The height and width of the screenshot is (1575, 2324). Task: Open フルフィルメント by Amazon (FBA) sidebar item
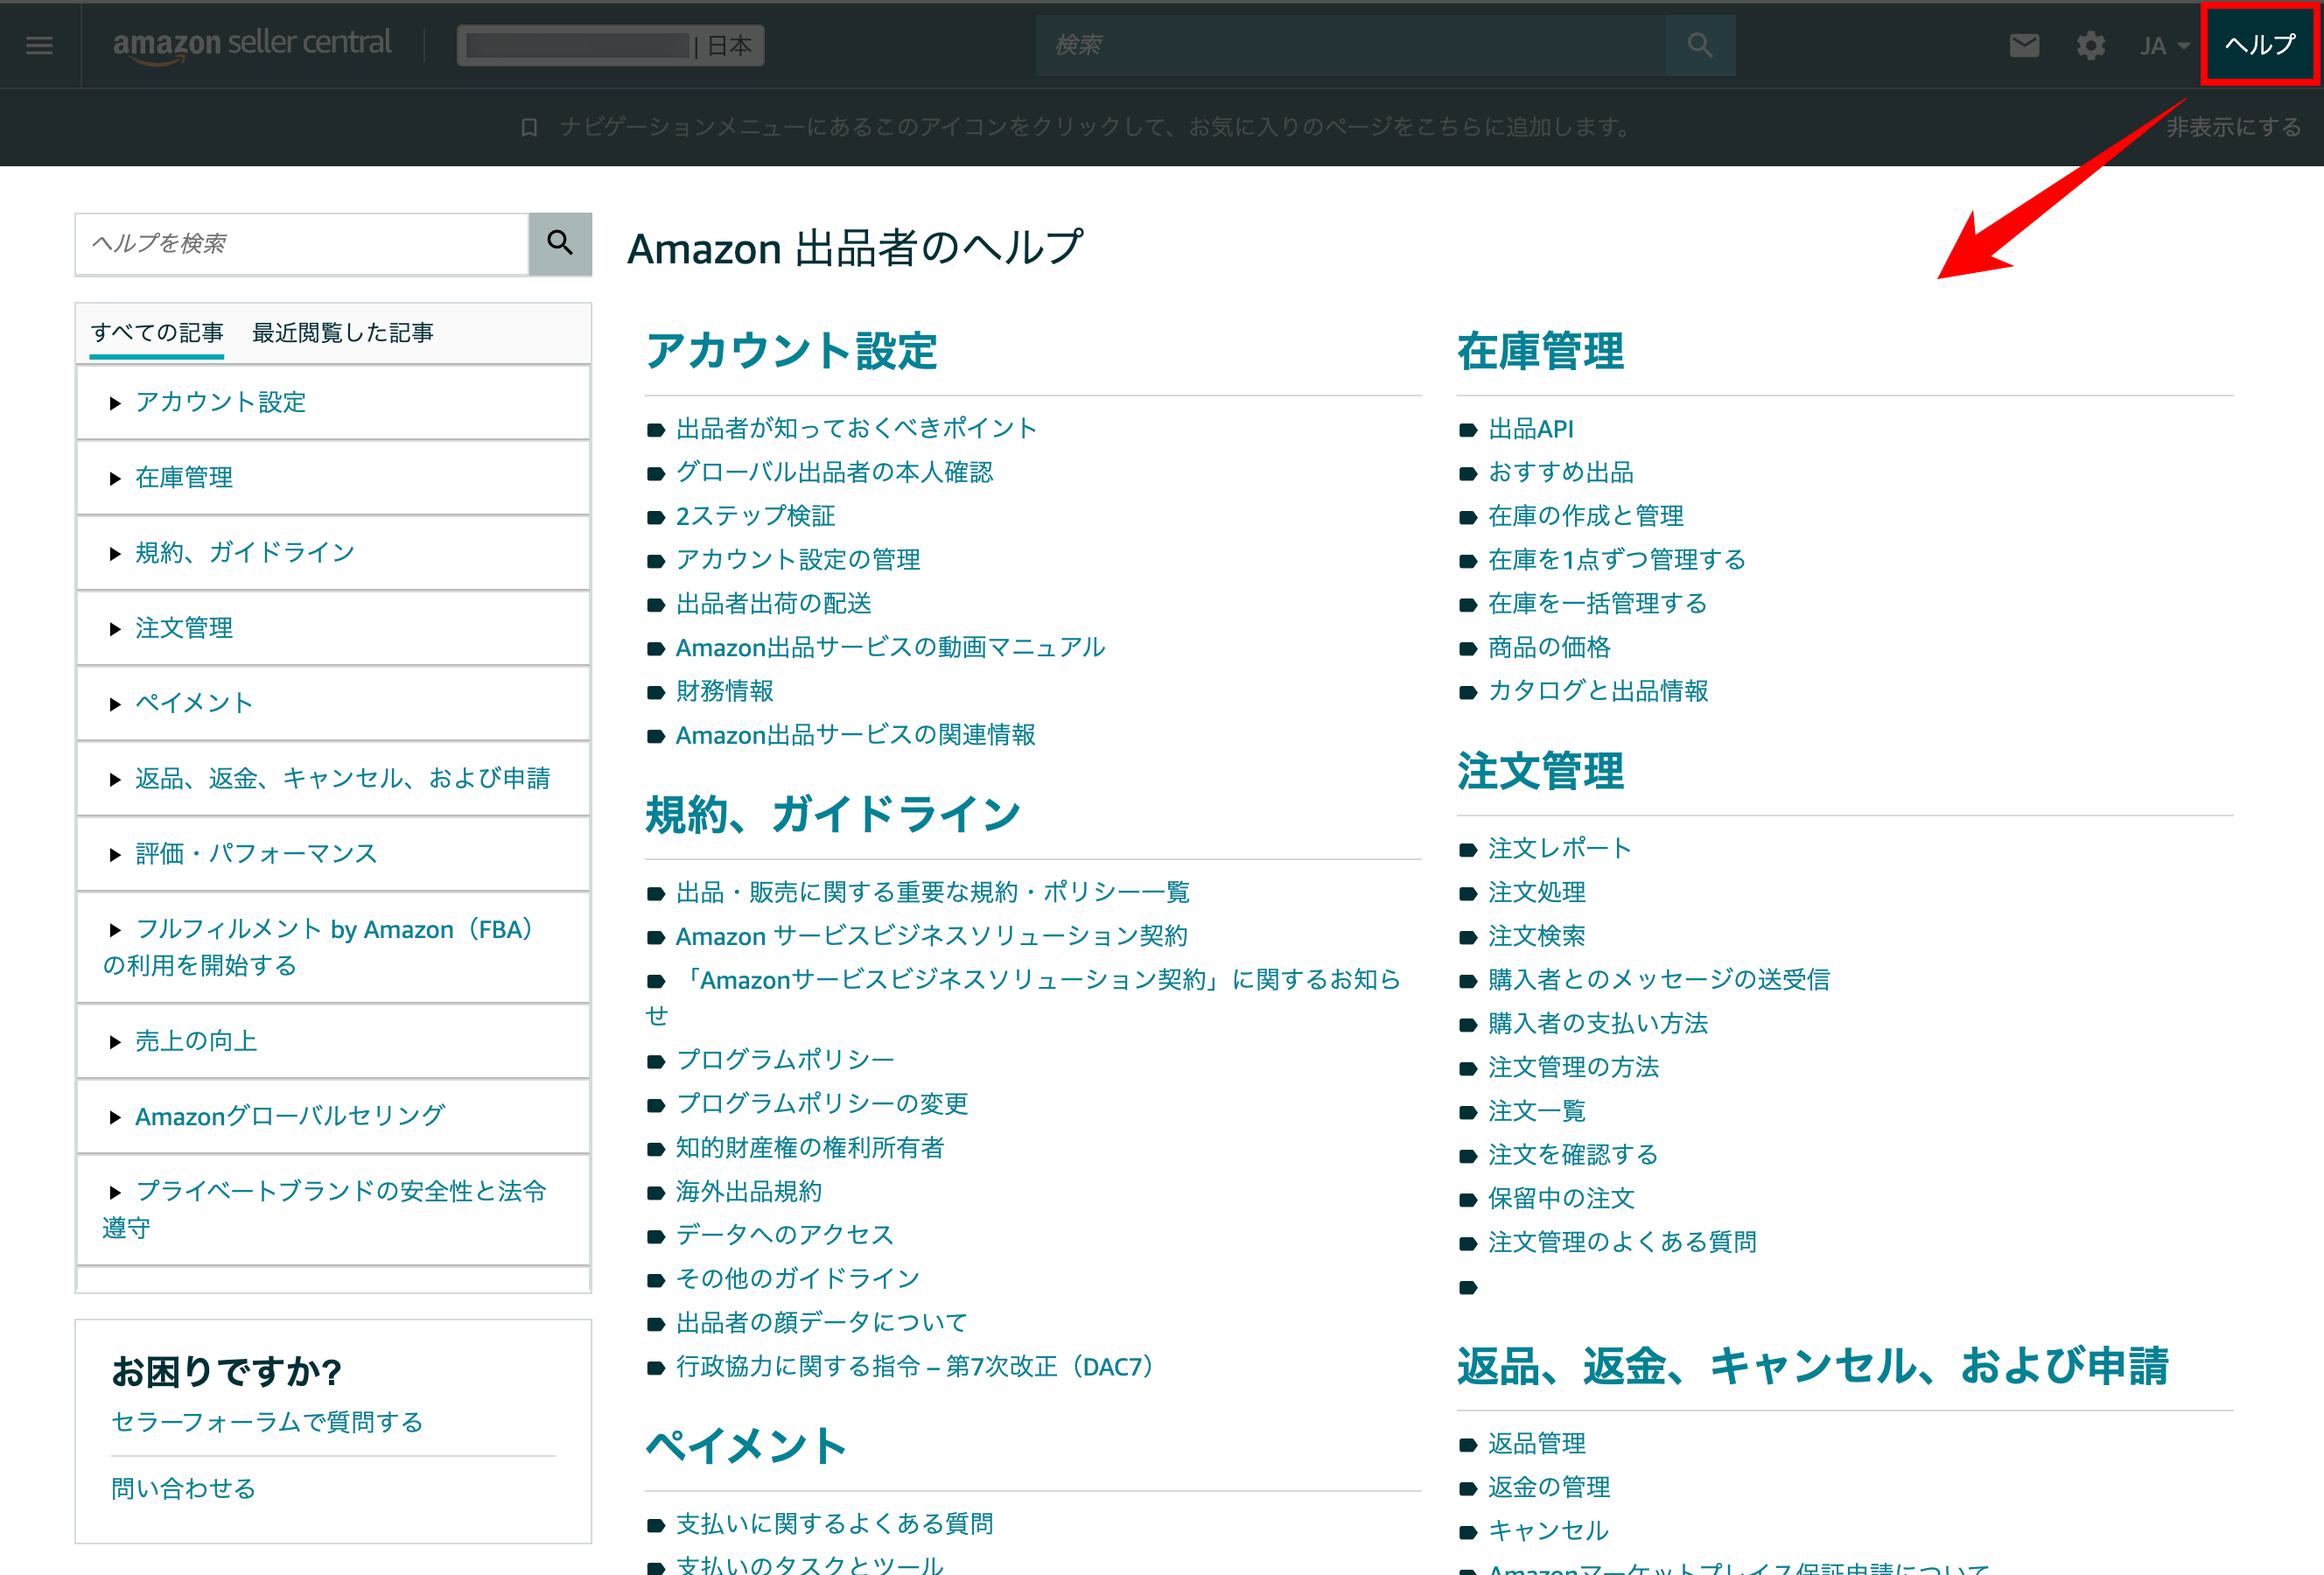pyautogui.click(x=333, y=947)
